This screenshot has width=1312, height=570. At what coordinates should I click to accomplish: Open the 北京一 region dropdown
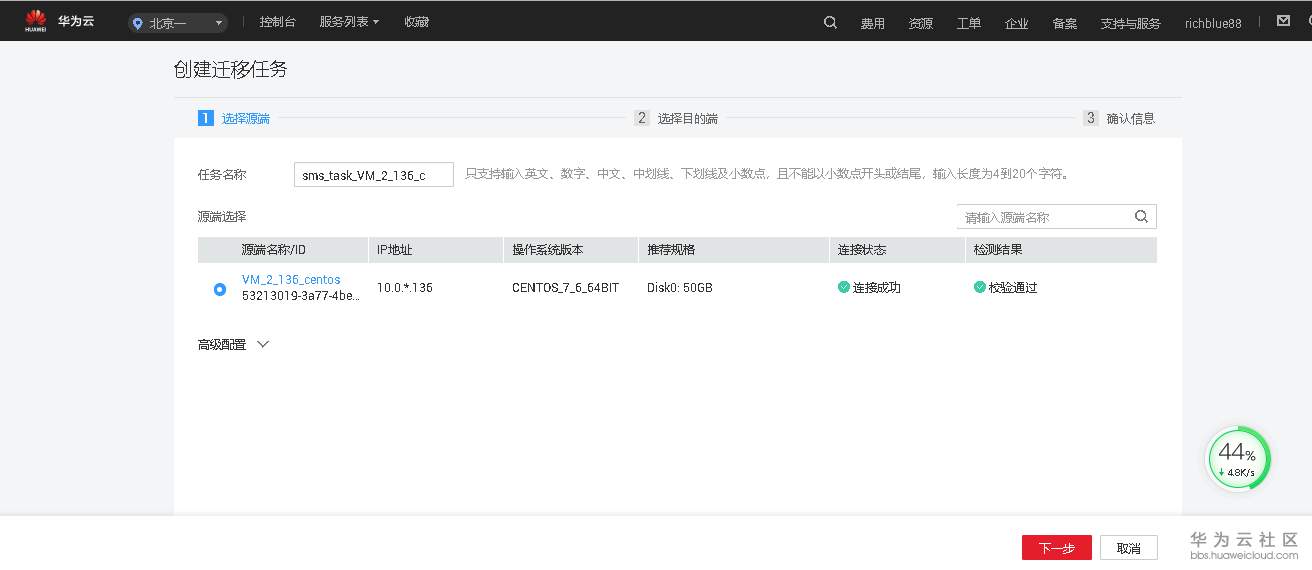[178, 23]
